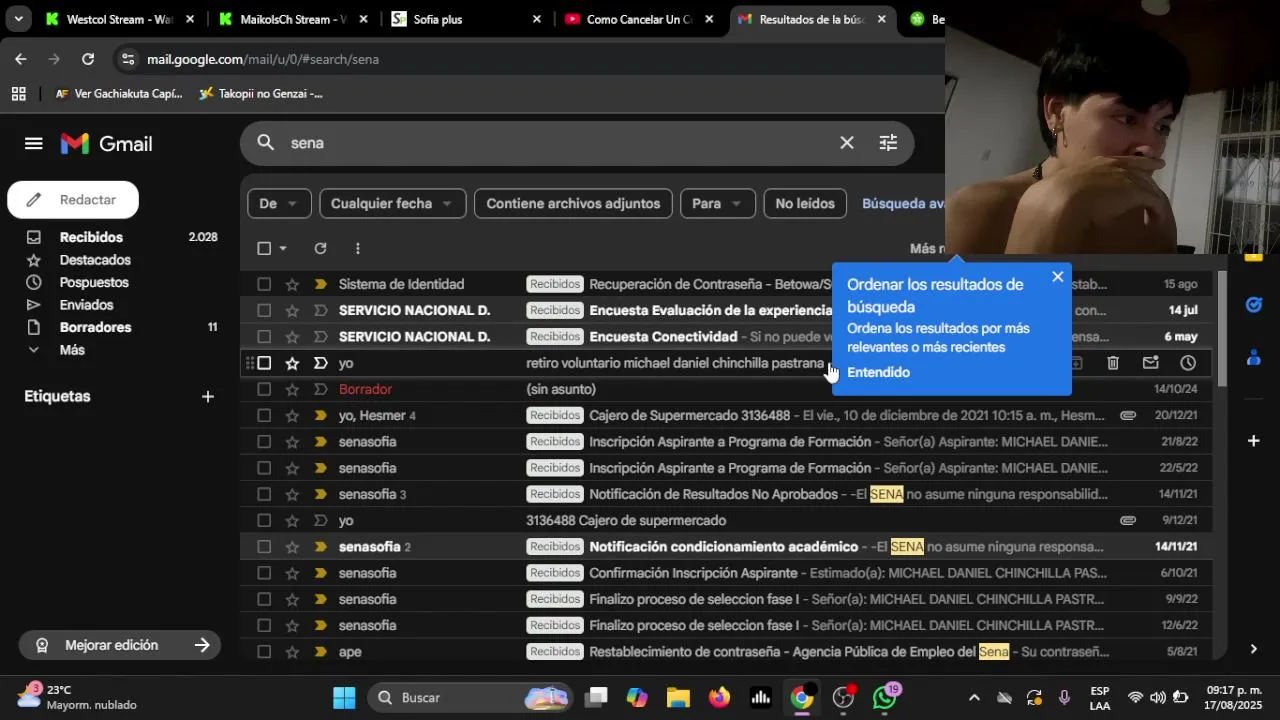1280x720 pixels.
Task: Expand the side panel arrow at bottom right
Action: (1253, 649)
